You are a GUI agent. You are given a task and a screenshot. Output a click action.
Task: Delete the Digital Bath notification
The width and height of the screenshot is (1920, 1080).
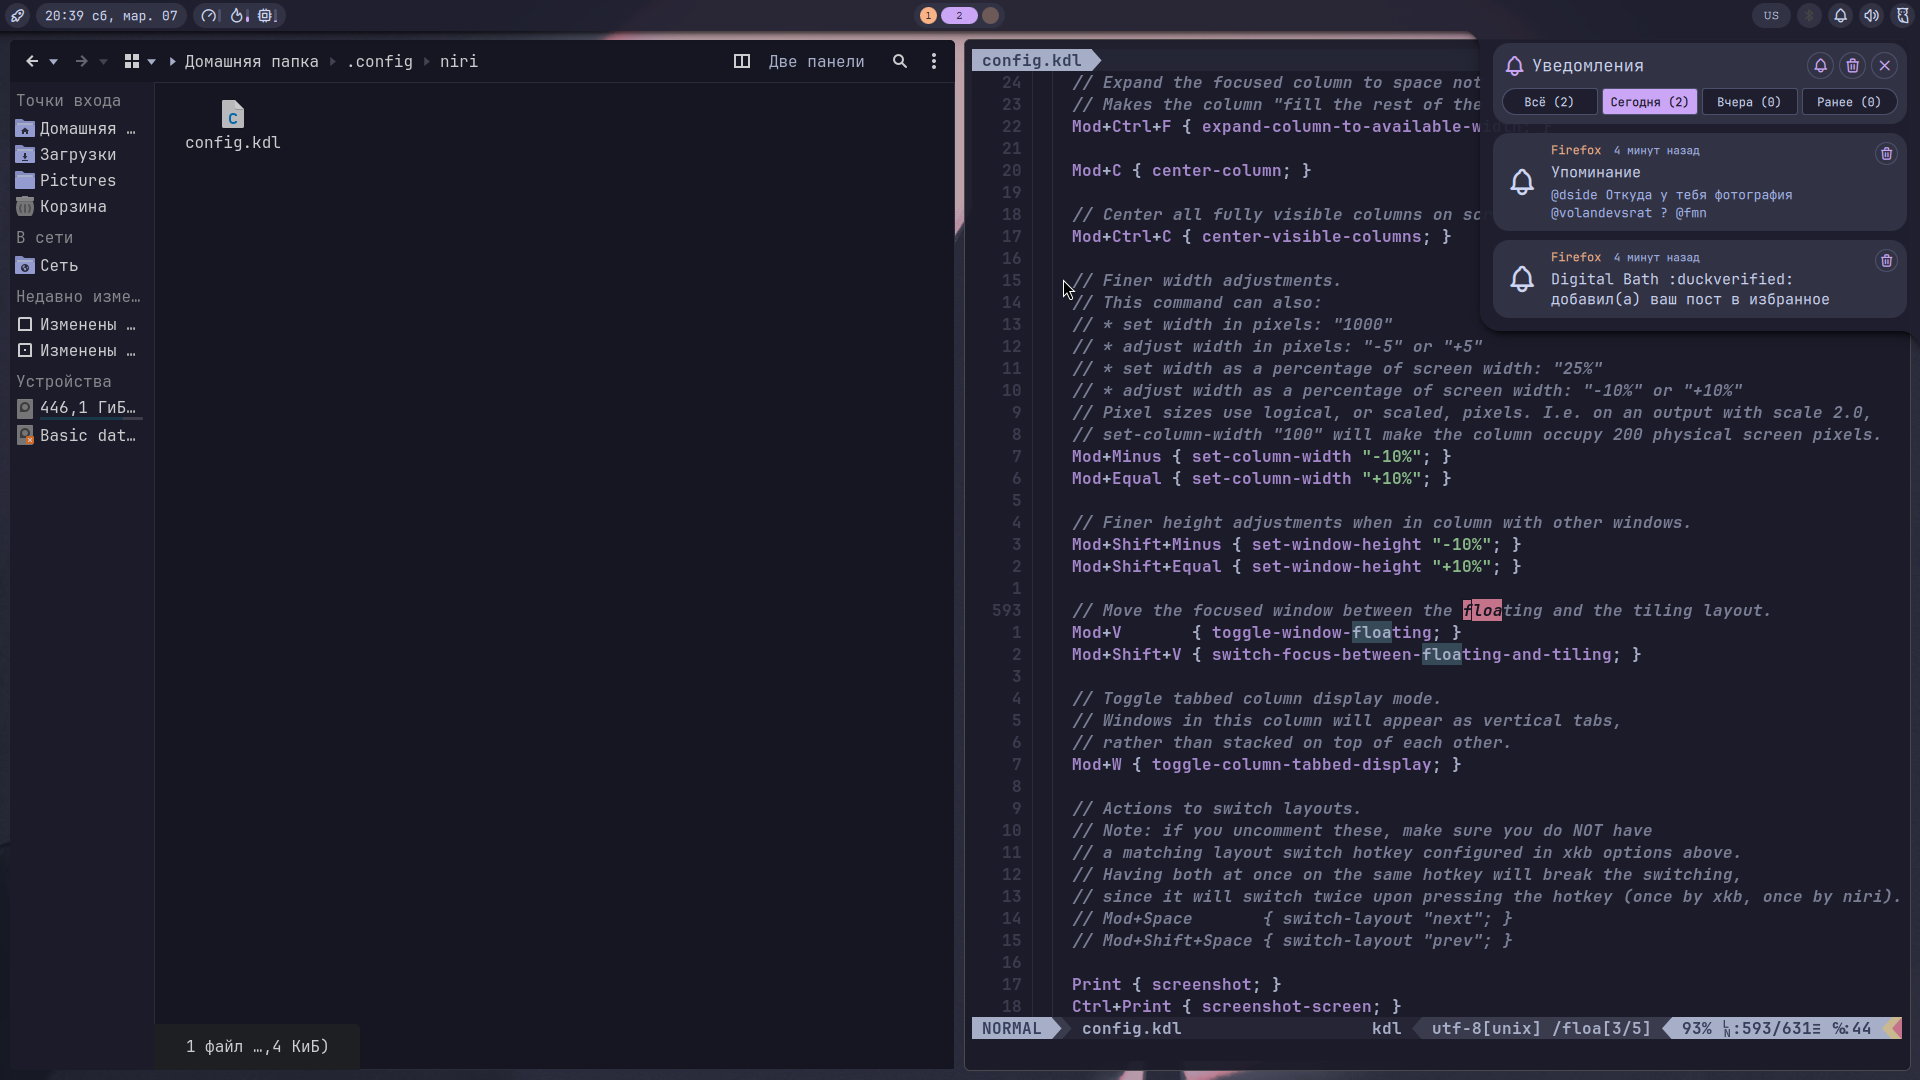1886,261
